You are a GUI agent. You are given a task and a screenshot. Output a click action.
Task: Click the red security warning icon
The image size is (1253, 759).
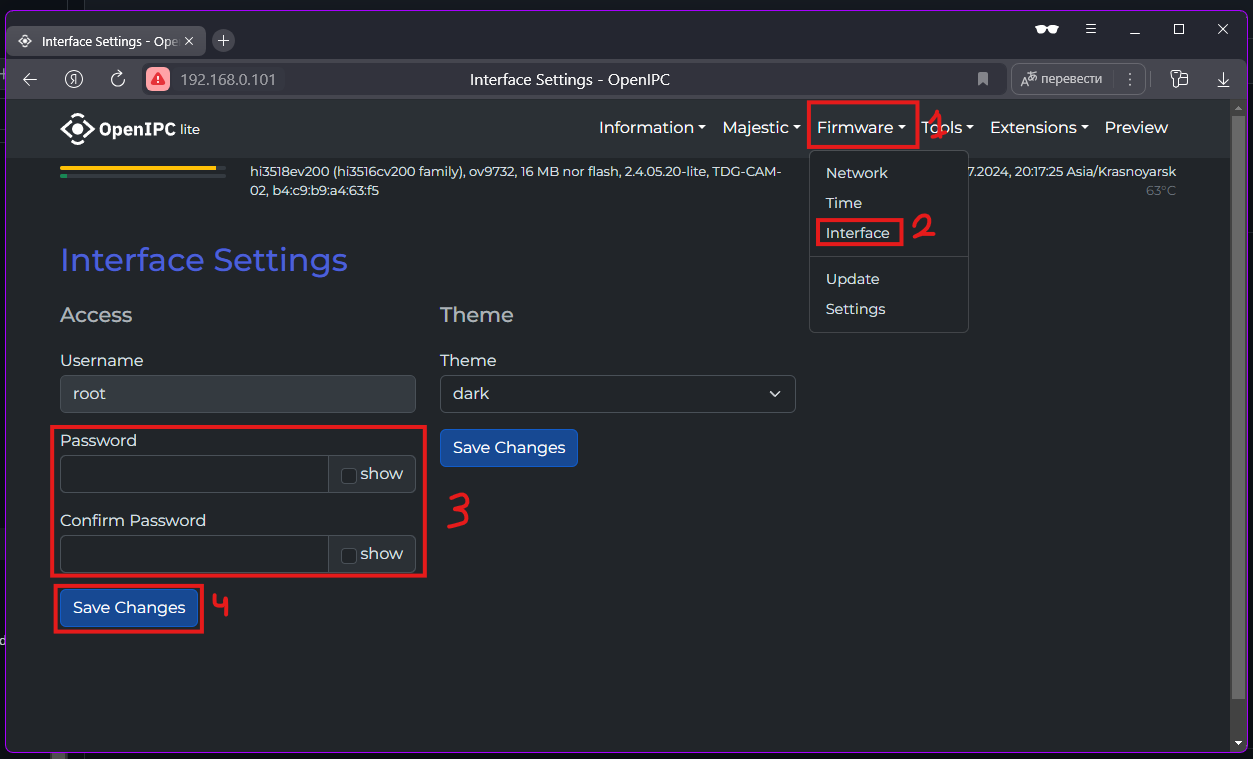pyautogui.click(x=158, y=79)
